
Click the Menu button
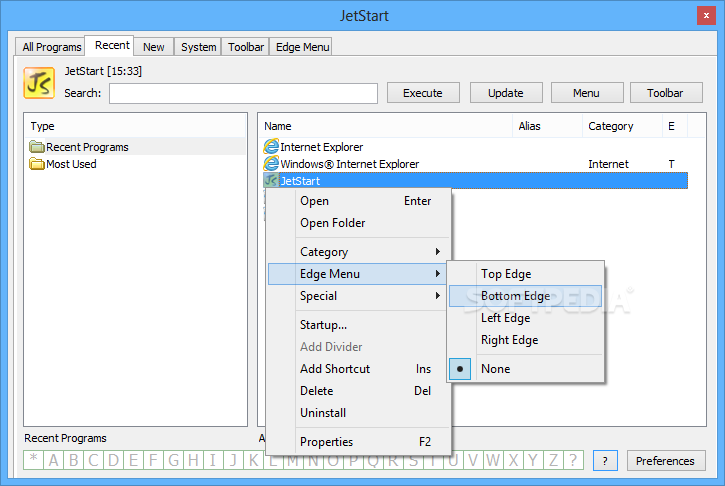pyautogui.click(x=587, y=93)
